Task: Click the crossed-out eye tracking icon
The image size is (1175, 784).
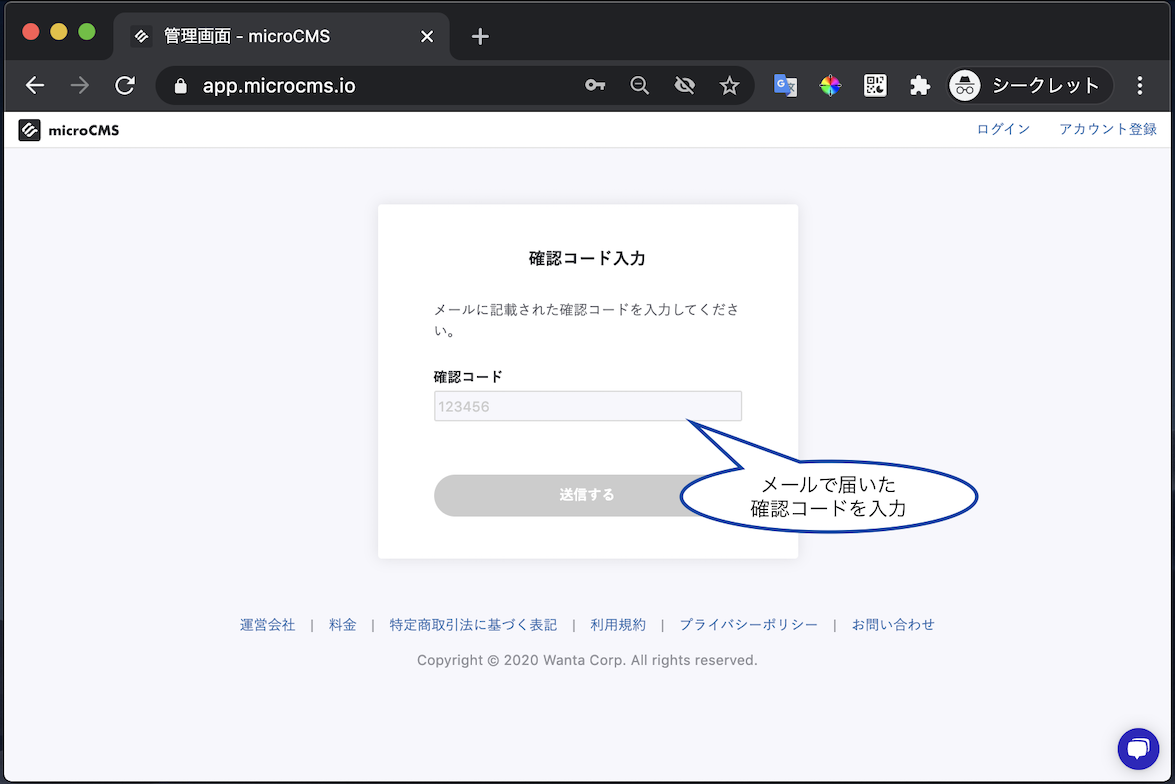Action: coord(684,85)
